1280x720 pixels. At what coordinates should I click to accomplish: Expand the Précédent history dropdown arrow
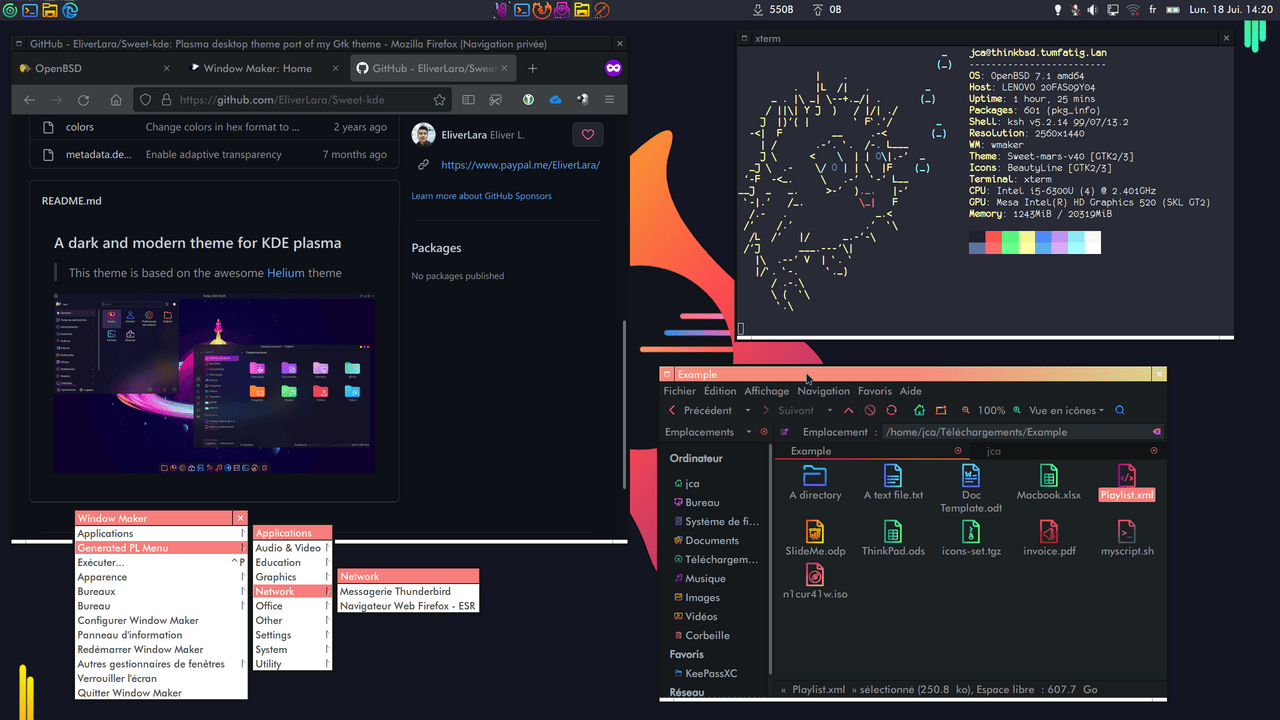(747, 411)
